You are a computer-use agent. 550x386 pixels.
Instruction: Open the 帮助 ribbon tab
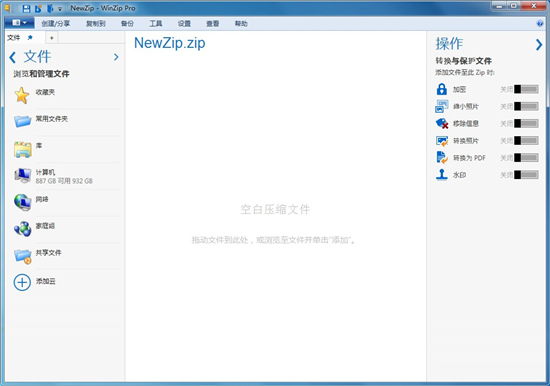pos(241,24)
